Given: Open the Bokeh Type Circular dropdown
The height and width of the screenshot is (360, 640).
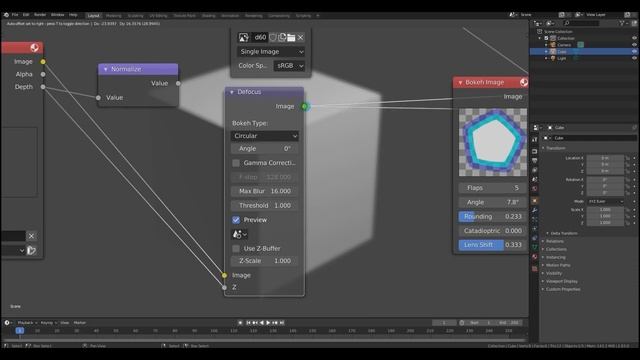Looking at the screenshot, I should [x=265, y=136].
